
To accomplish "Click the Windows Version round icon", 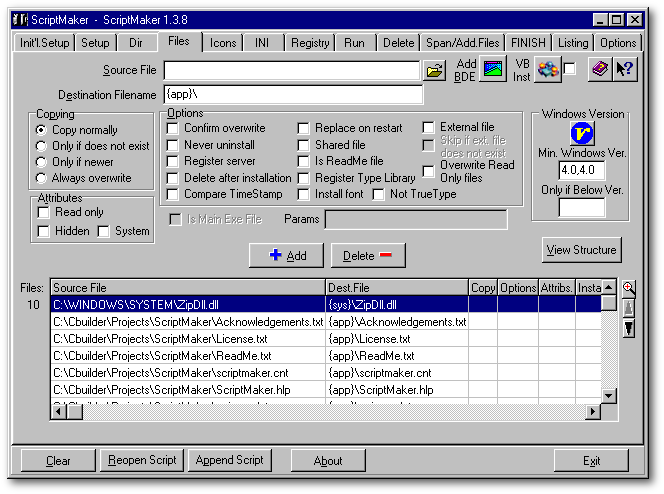I will 582,133.
